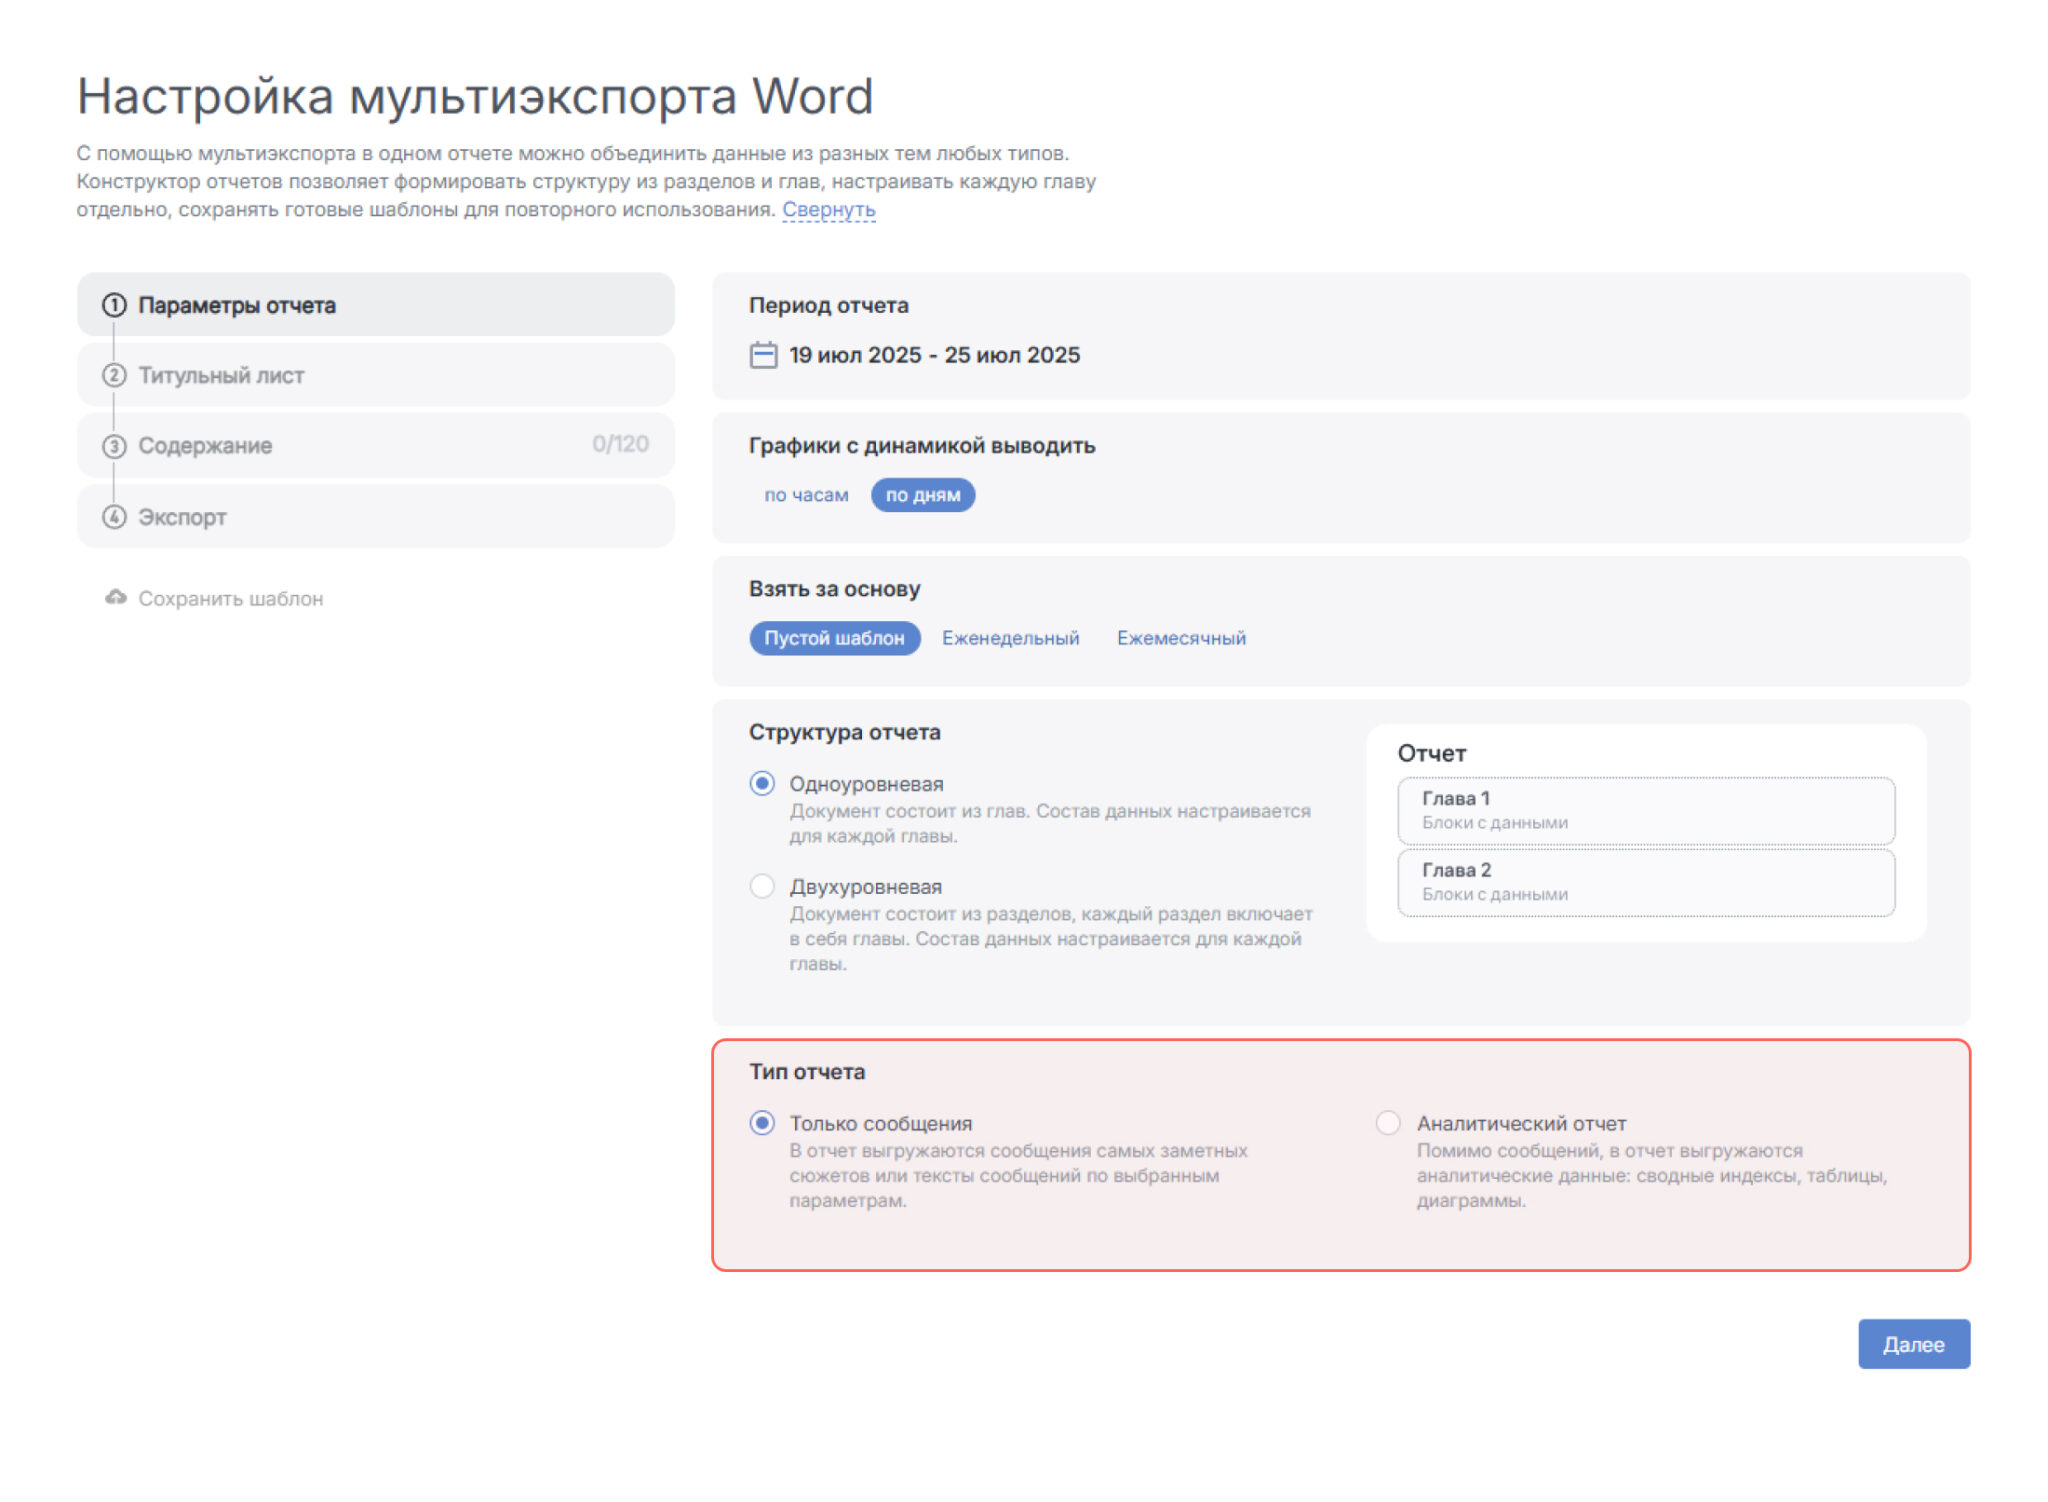
Task: Click step 1 circle icon Параметры отчета
Action: click(x=114, y=305)
